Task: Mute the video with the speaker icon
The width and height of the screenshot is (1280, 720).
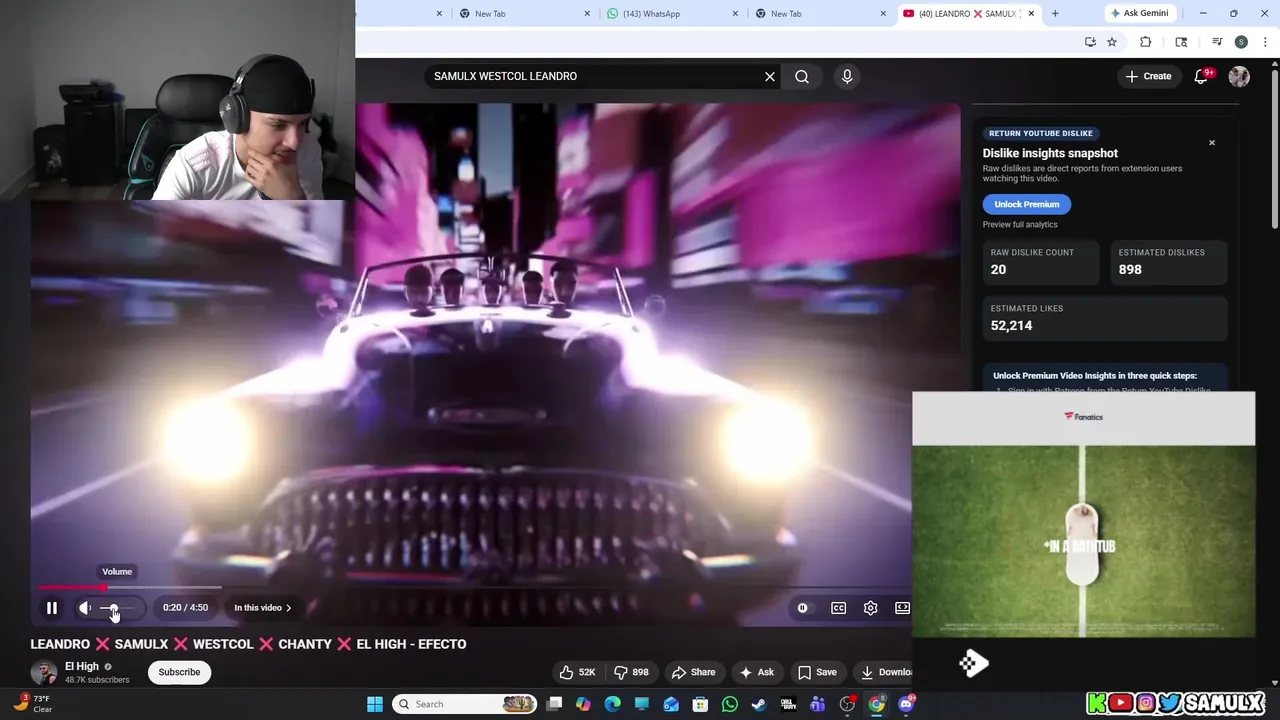Action: [86, 608]
